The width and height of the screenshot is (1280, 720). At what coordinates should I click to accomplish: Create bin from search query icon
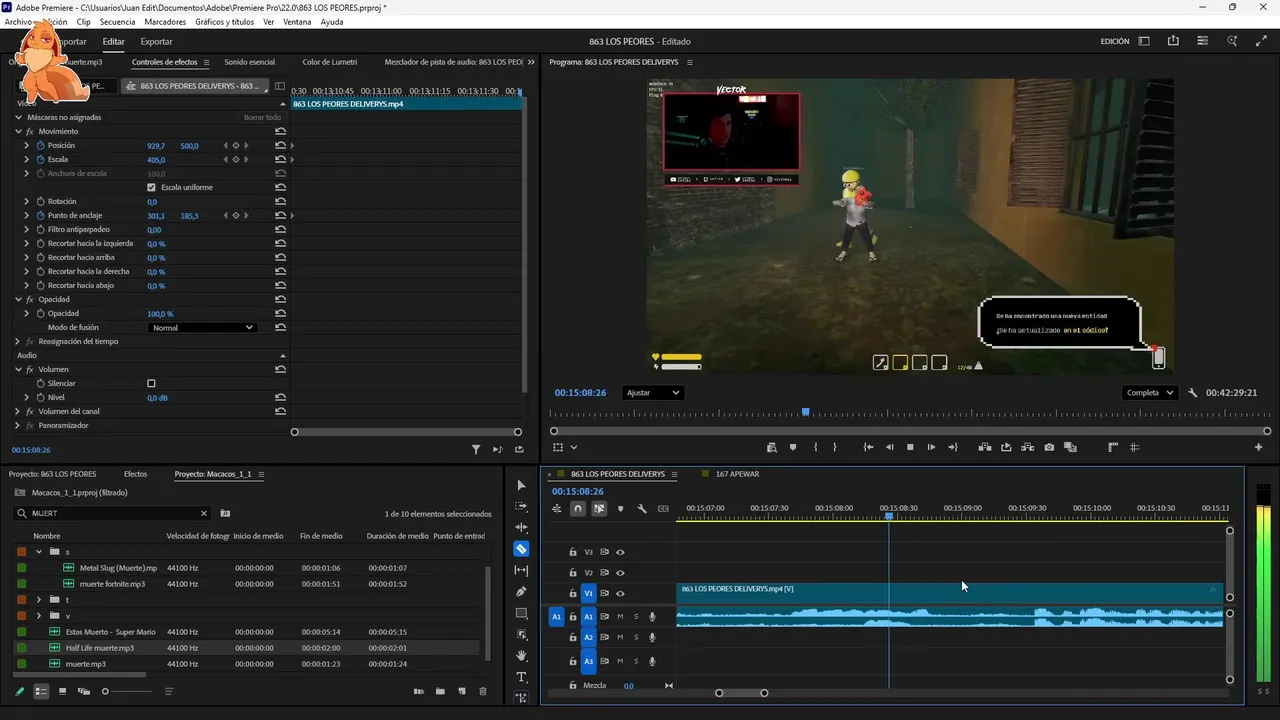coord(225,513)
